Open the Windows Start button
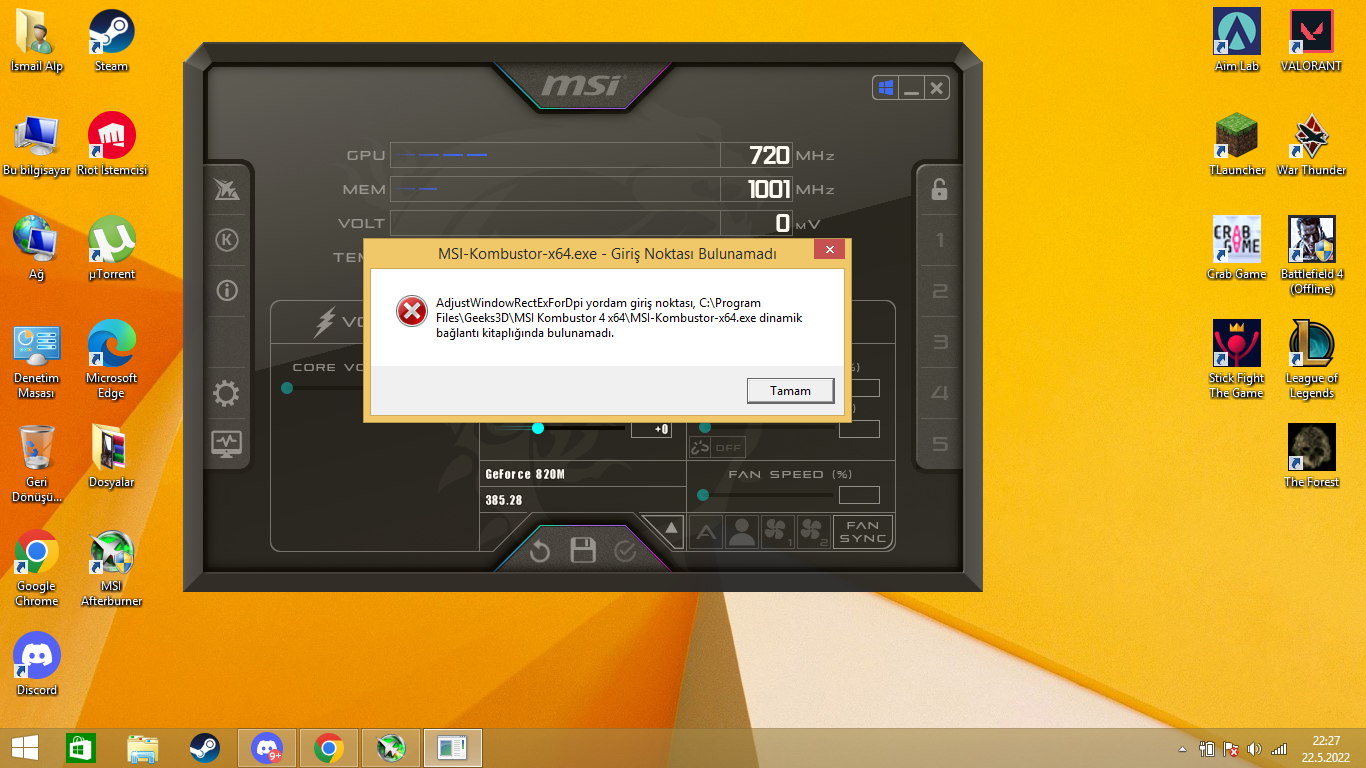This screenshot has width=1366, height=768. (x=25, y=747)
